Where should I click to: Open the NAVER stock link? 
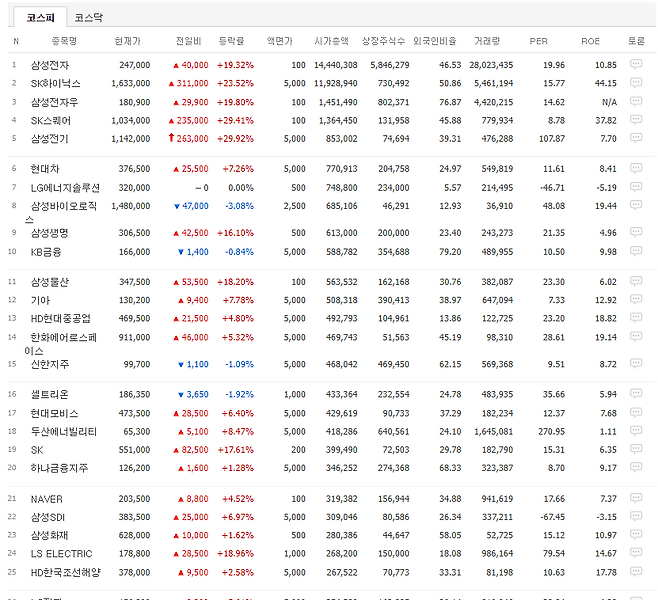tap(47, 499)
